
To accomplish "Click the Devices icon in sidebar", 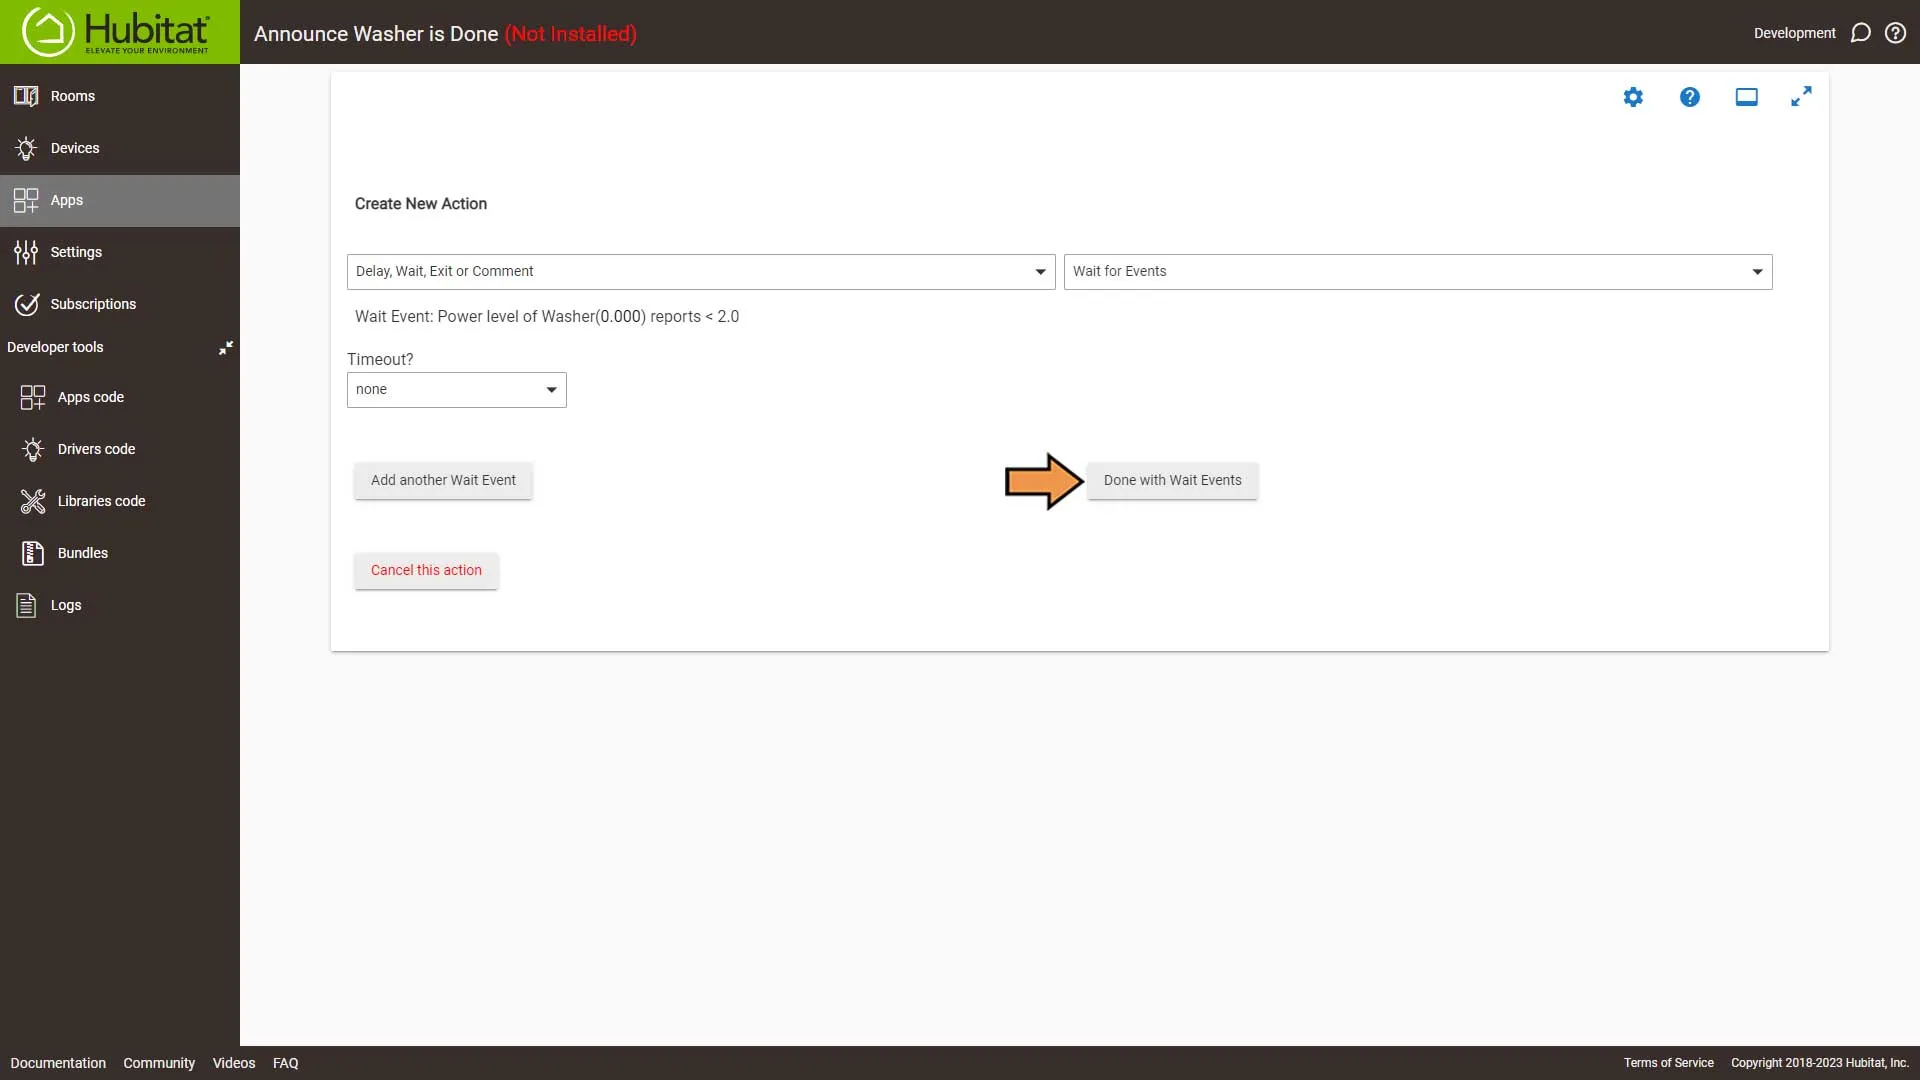I will (28, 148).
